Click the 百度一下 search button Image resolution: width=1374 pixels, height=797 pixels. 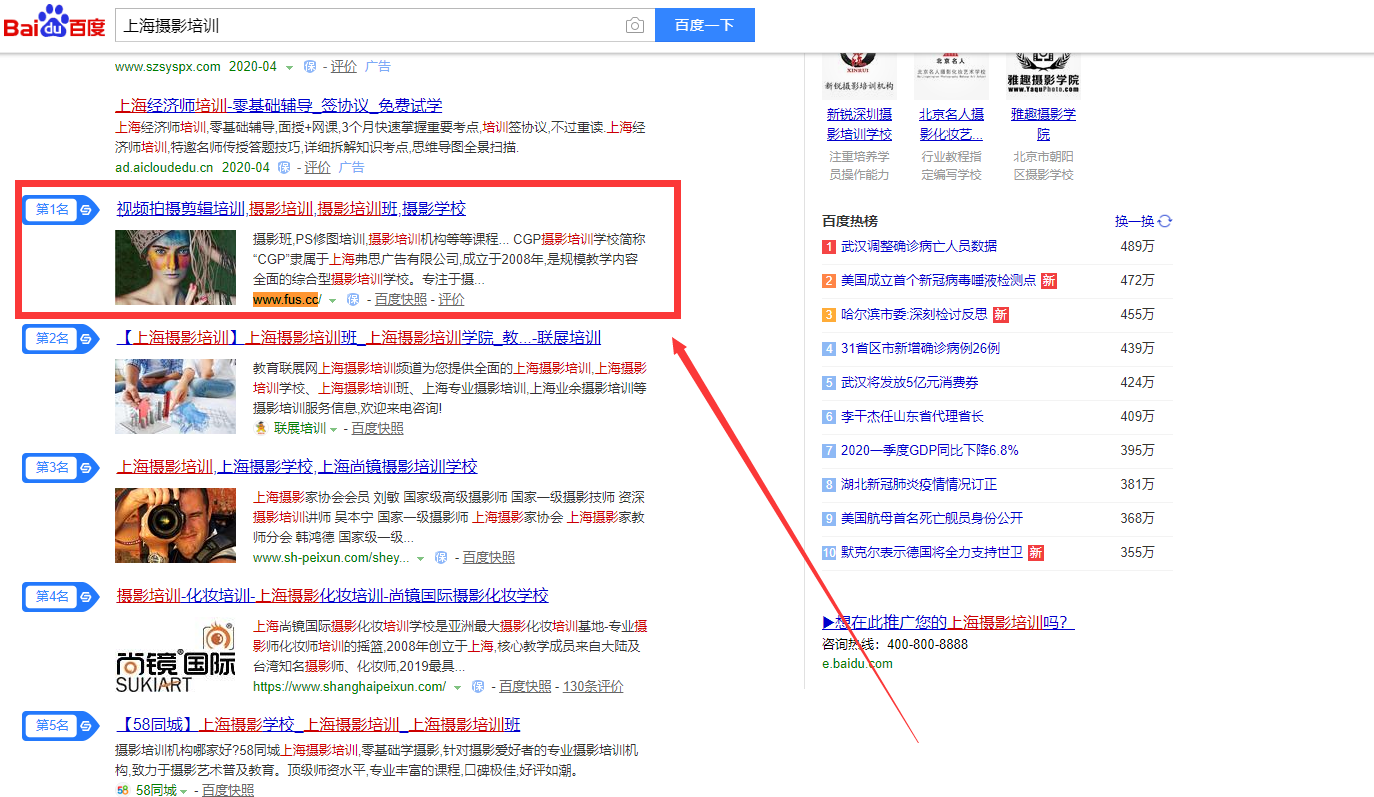[705, 26]
